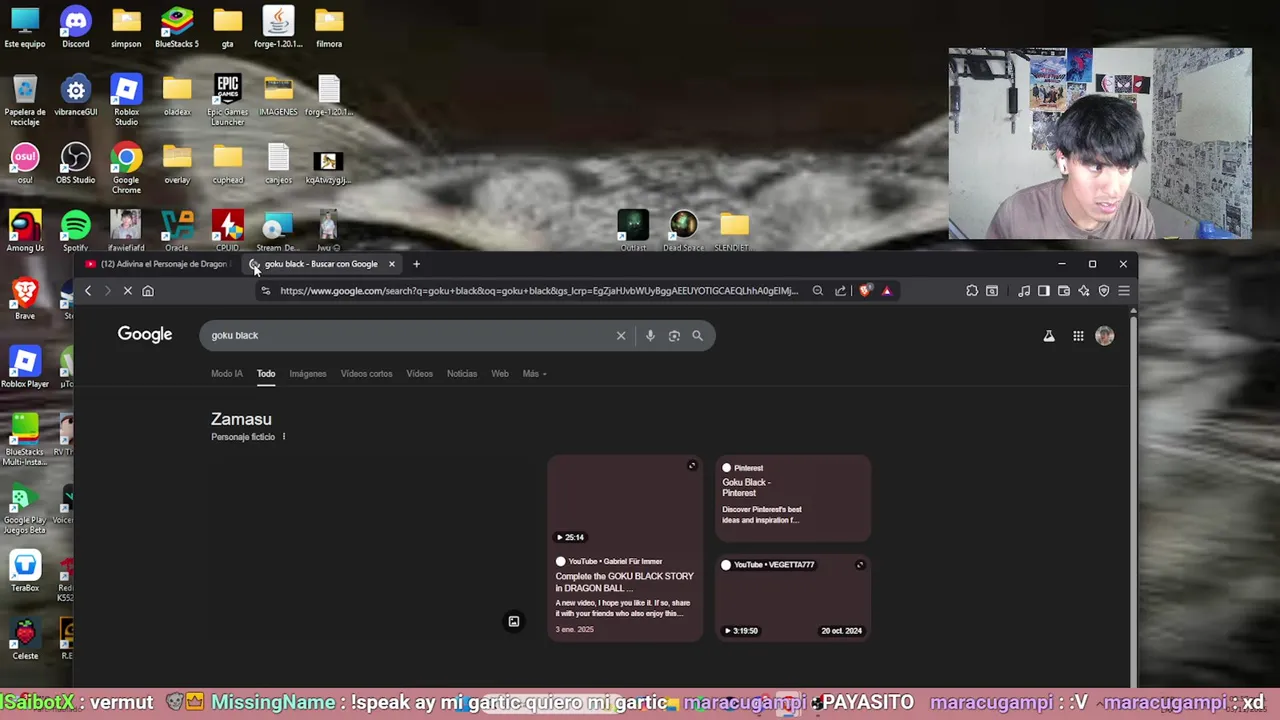Stop page loading with the spinner button
The height and width of the screenshot is (720, 1280).
[x=127, y=291]
